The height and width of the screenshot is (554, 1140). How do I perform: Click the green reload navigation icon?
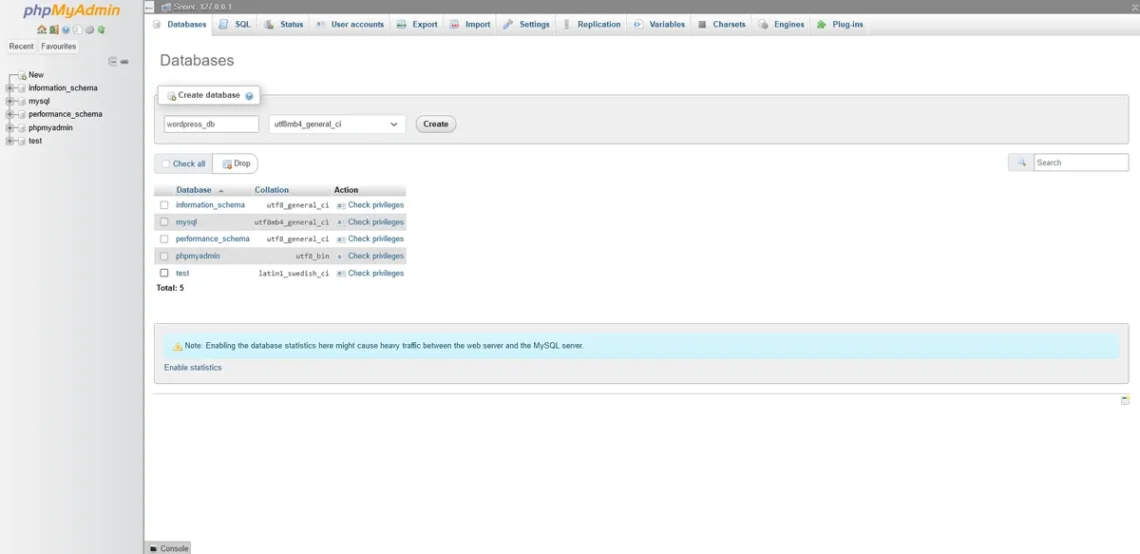[x=102, y=30]
